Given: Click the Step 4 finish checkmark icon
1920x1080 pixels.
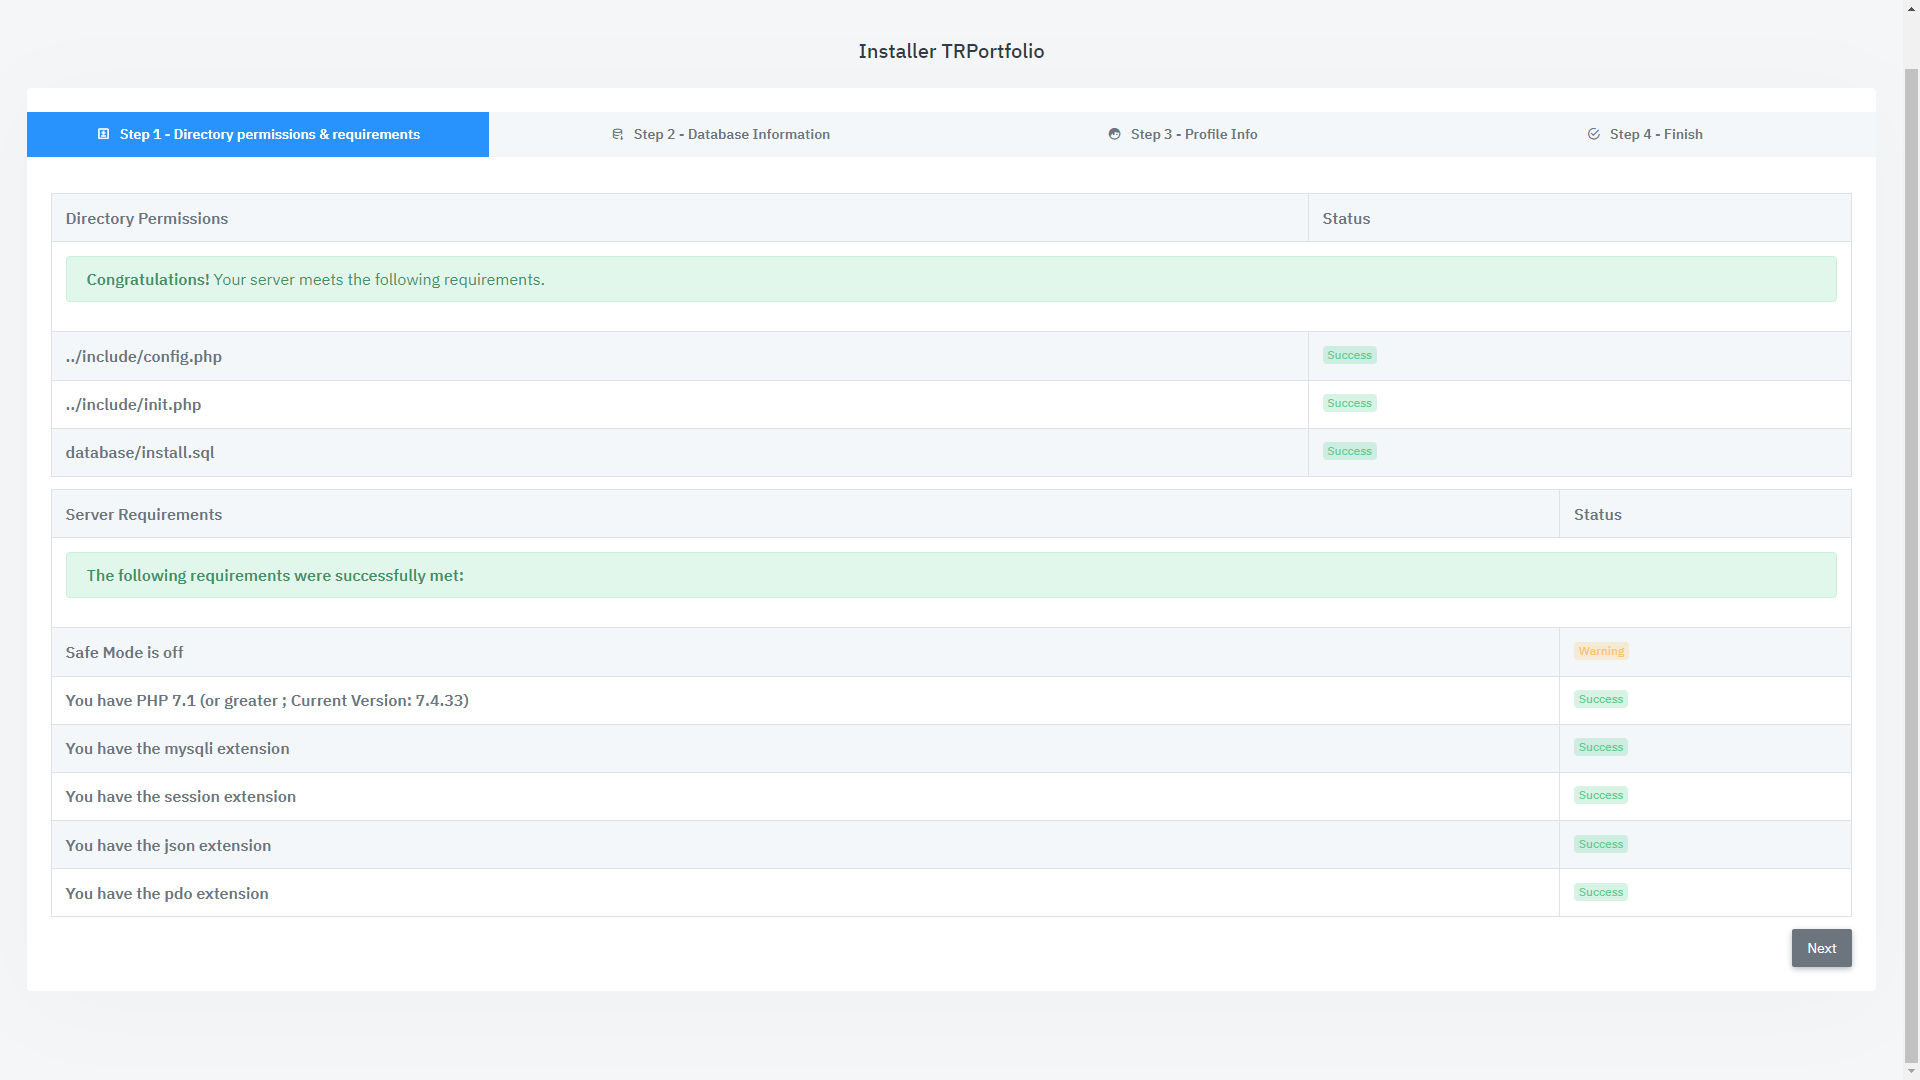Looking at the screenshot, I should click(x=1593, y=134).
